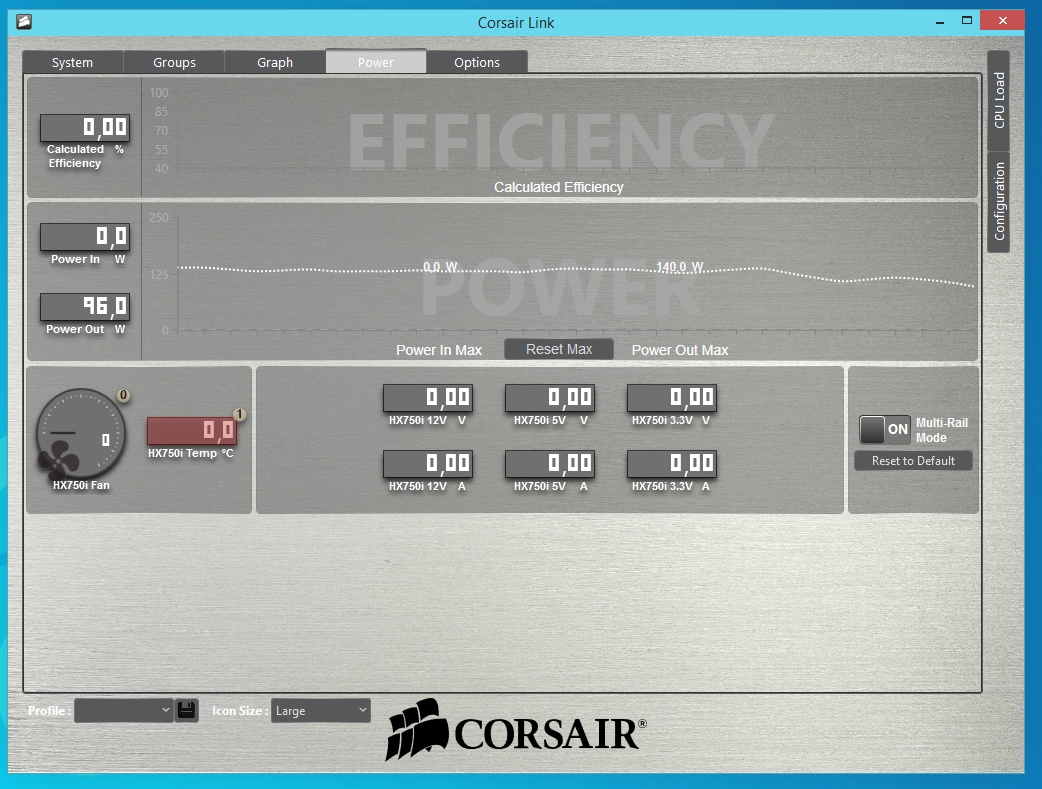Click the Power Out wattage display

coord(84,307)
